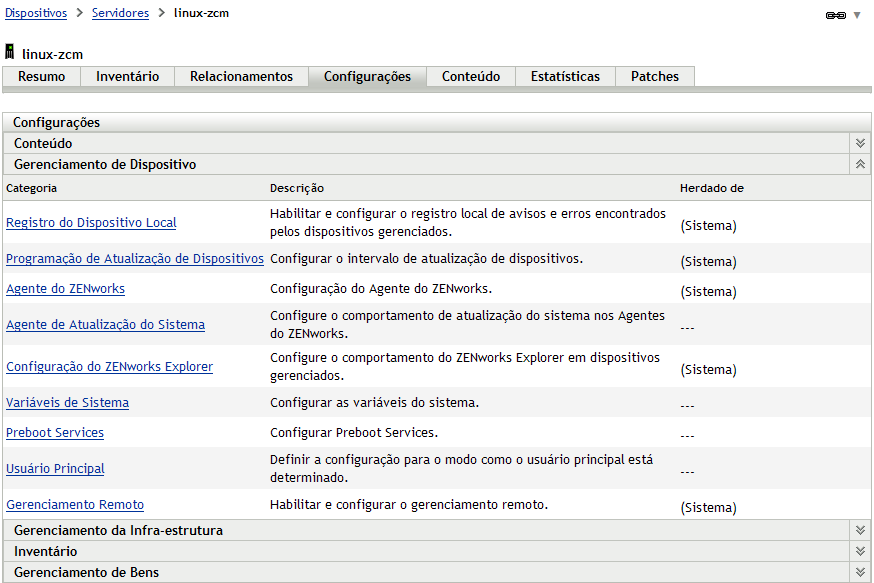The height and width of the screenshot is (583, 874).
Task: Open the Relacionamentos tab
Action: [x=241, y=77]
